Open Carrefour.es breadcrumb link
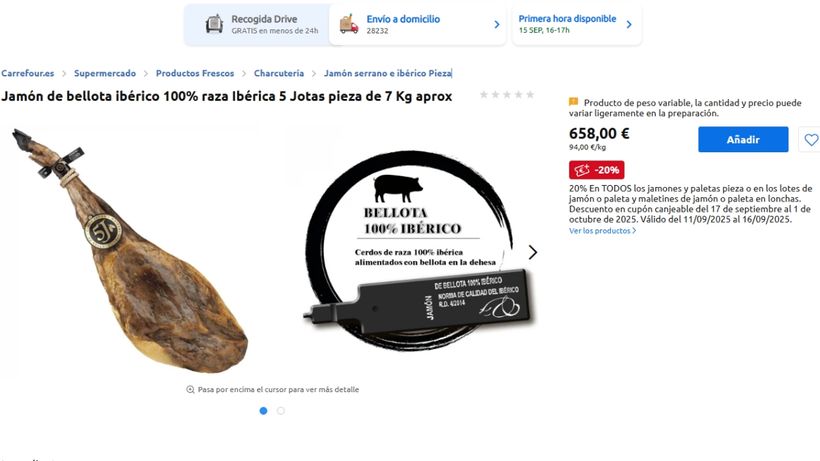The height and width of the screenshot is (461, 820). (x=27, y=73)
